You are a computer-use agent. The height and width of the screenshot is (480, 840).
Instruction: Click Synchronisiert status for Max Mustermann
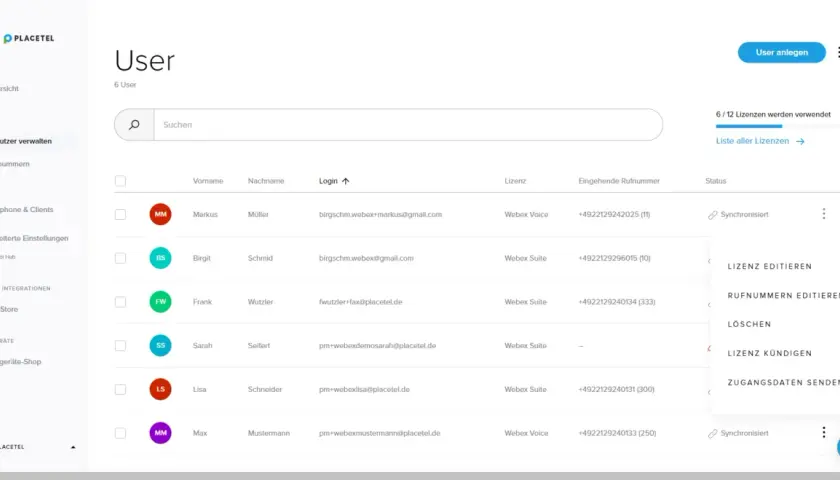[x=744, y=433]
